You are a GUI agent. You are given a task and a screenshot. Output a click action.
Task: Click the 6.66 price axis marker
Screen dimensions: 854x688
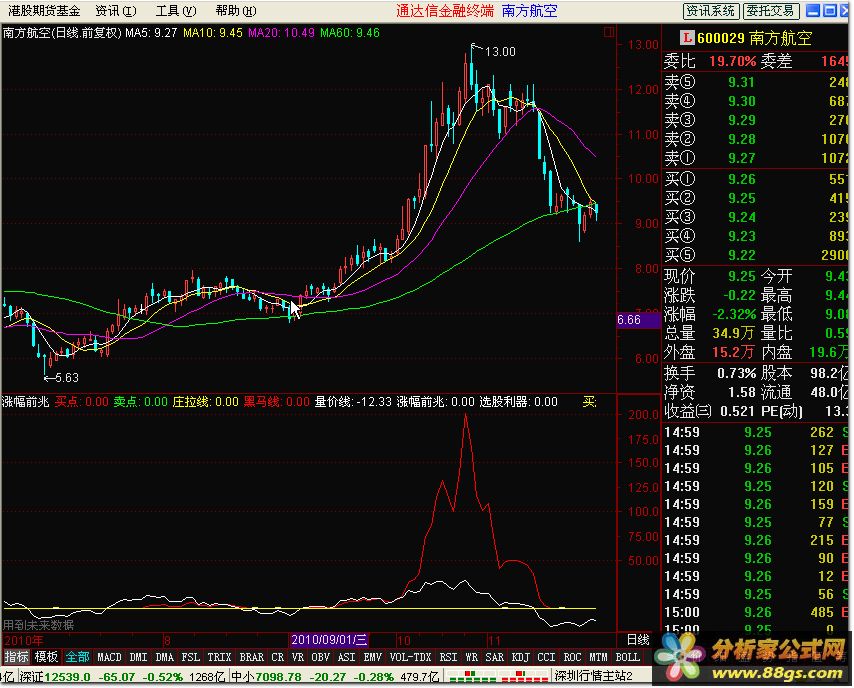click(x=638, y=320)
